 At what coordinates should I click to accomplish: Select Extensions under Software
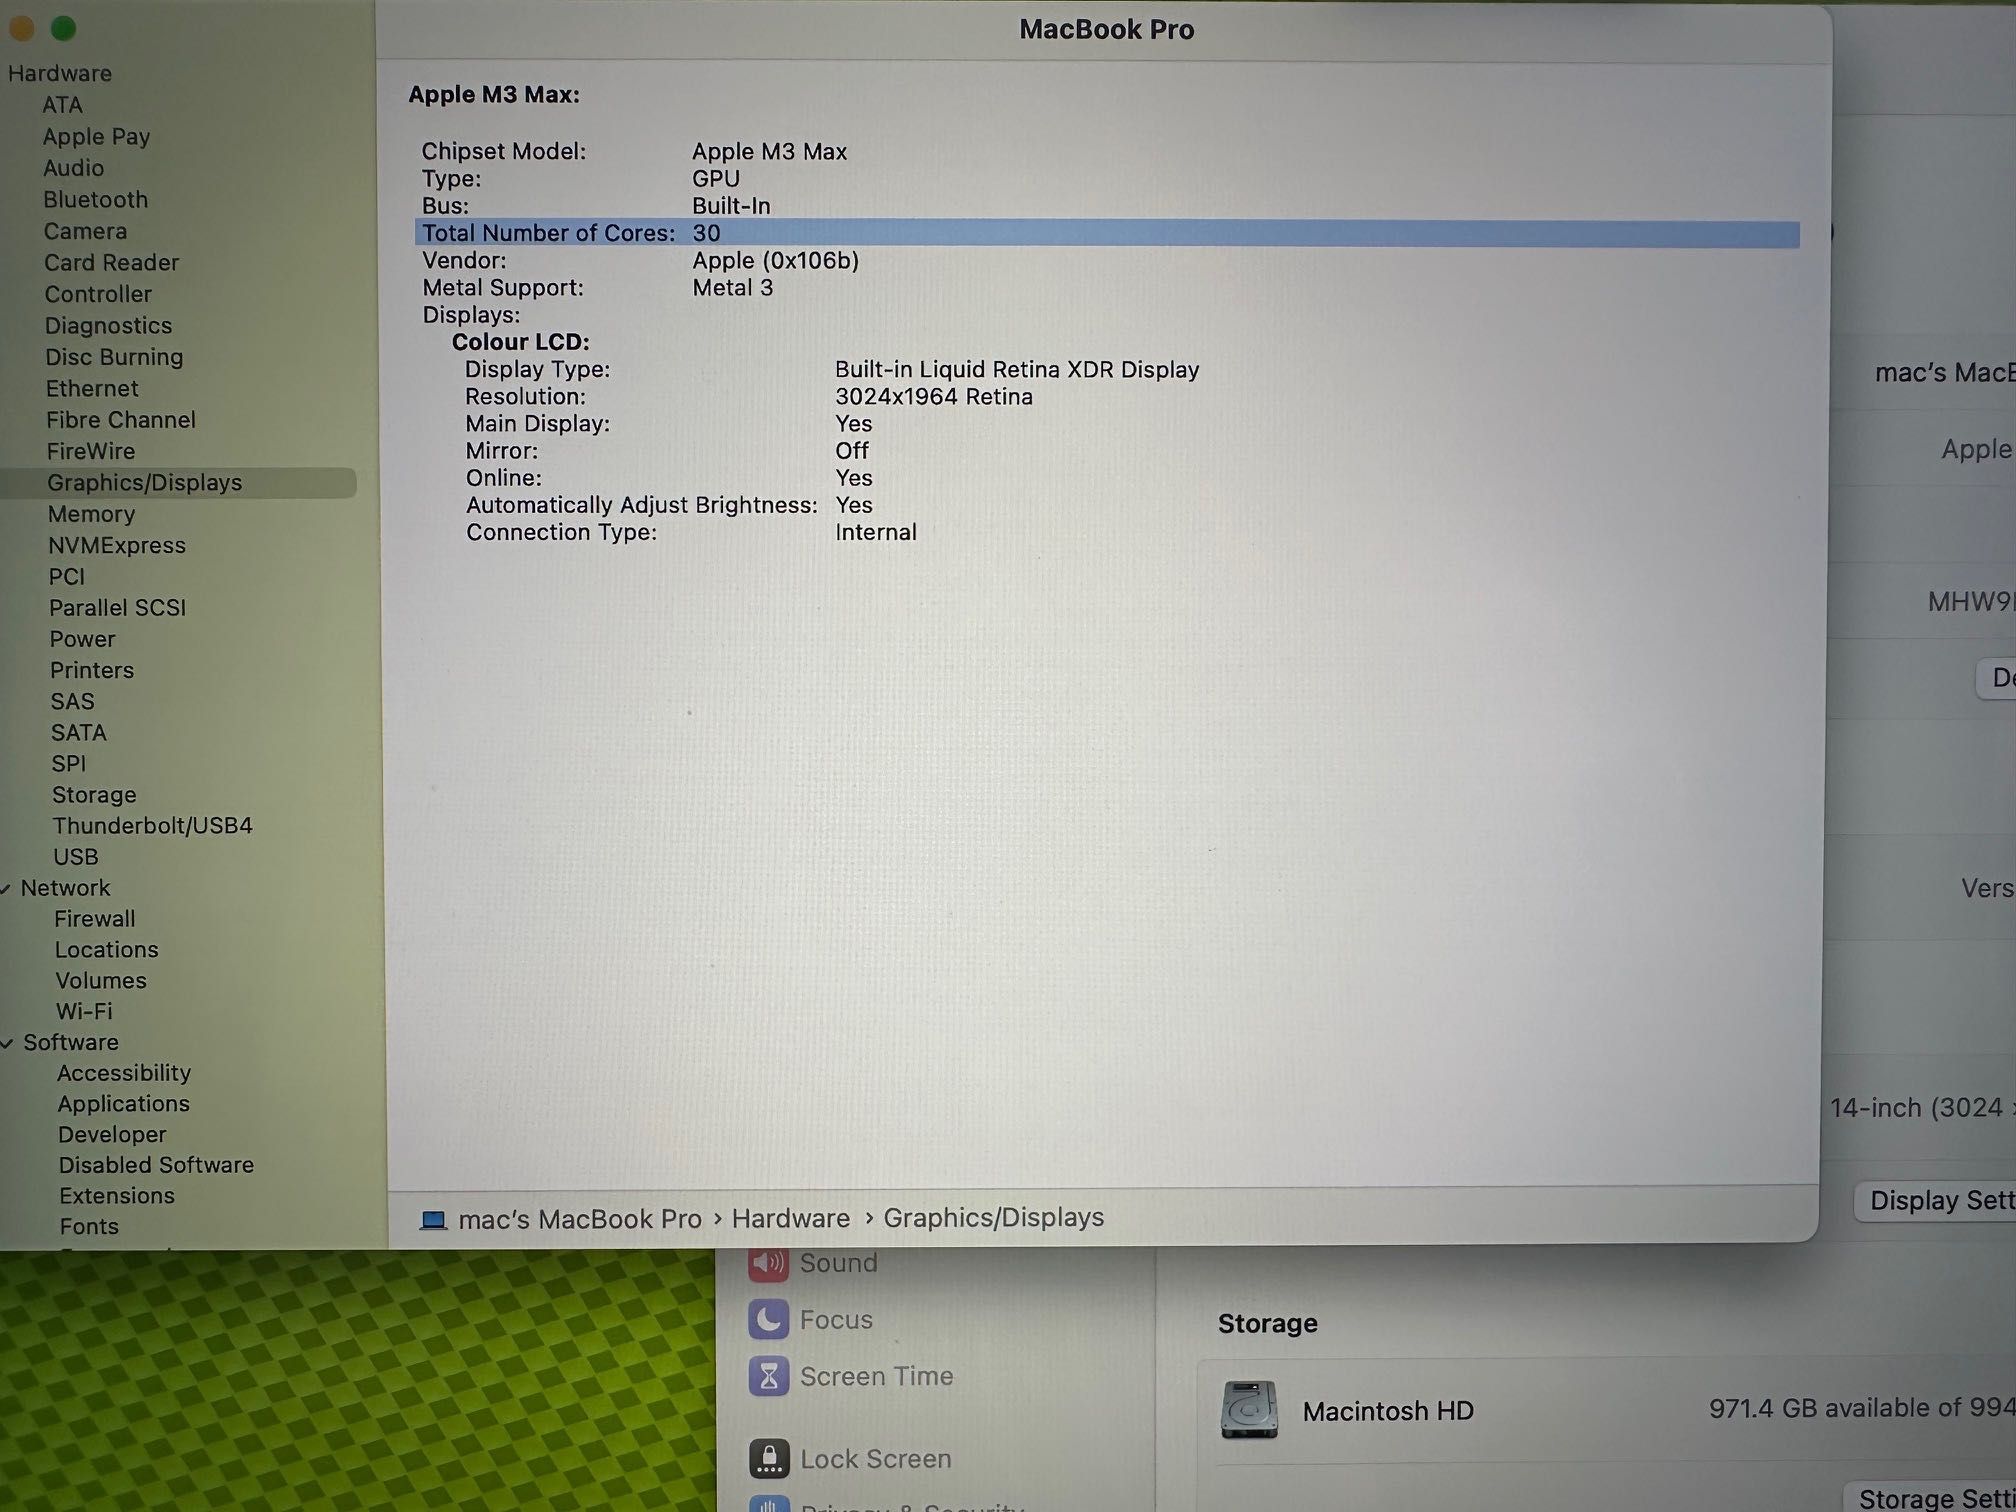tap(116, 1196)
